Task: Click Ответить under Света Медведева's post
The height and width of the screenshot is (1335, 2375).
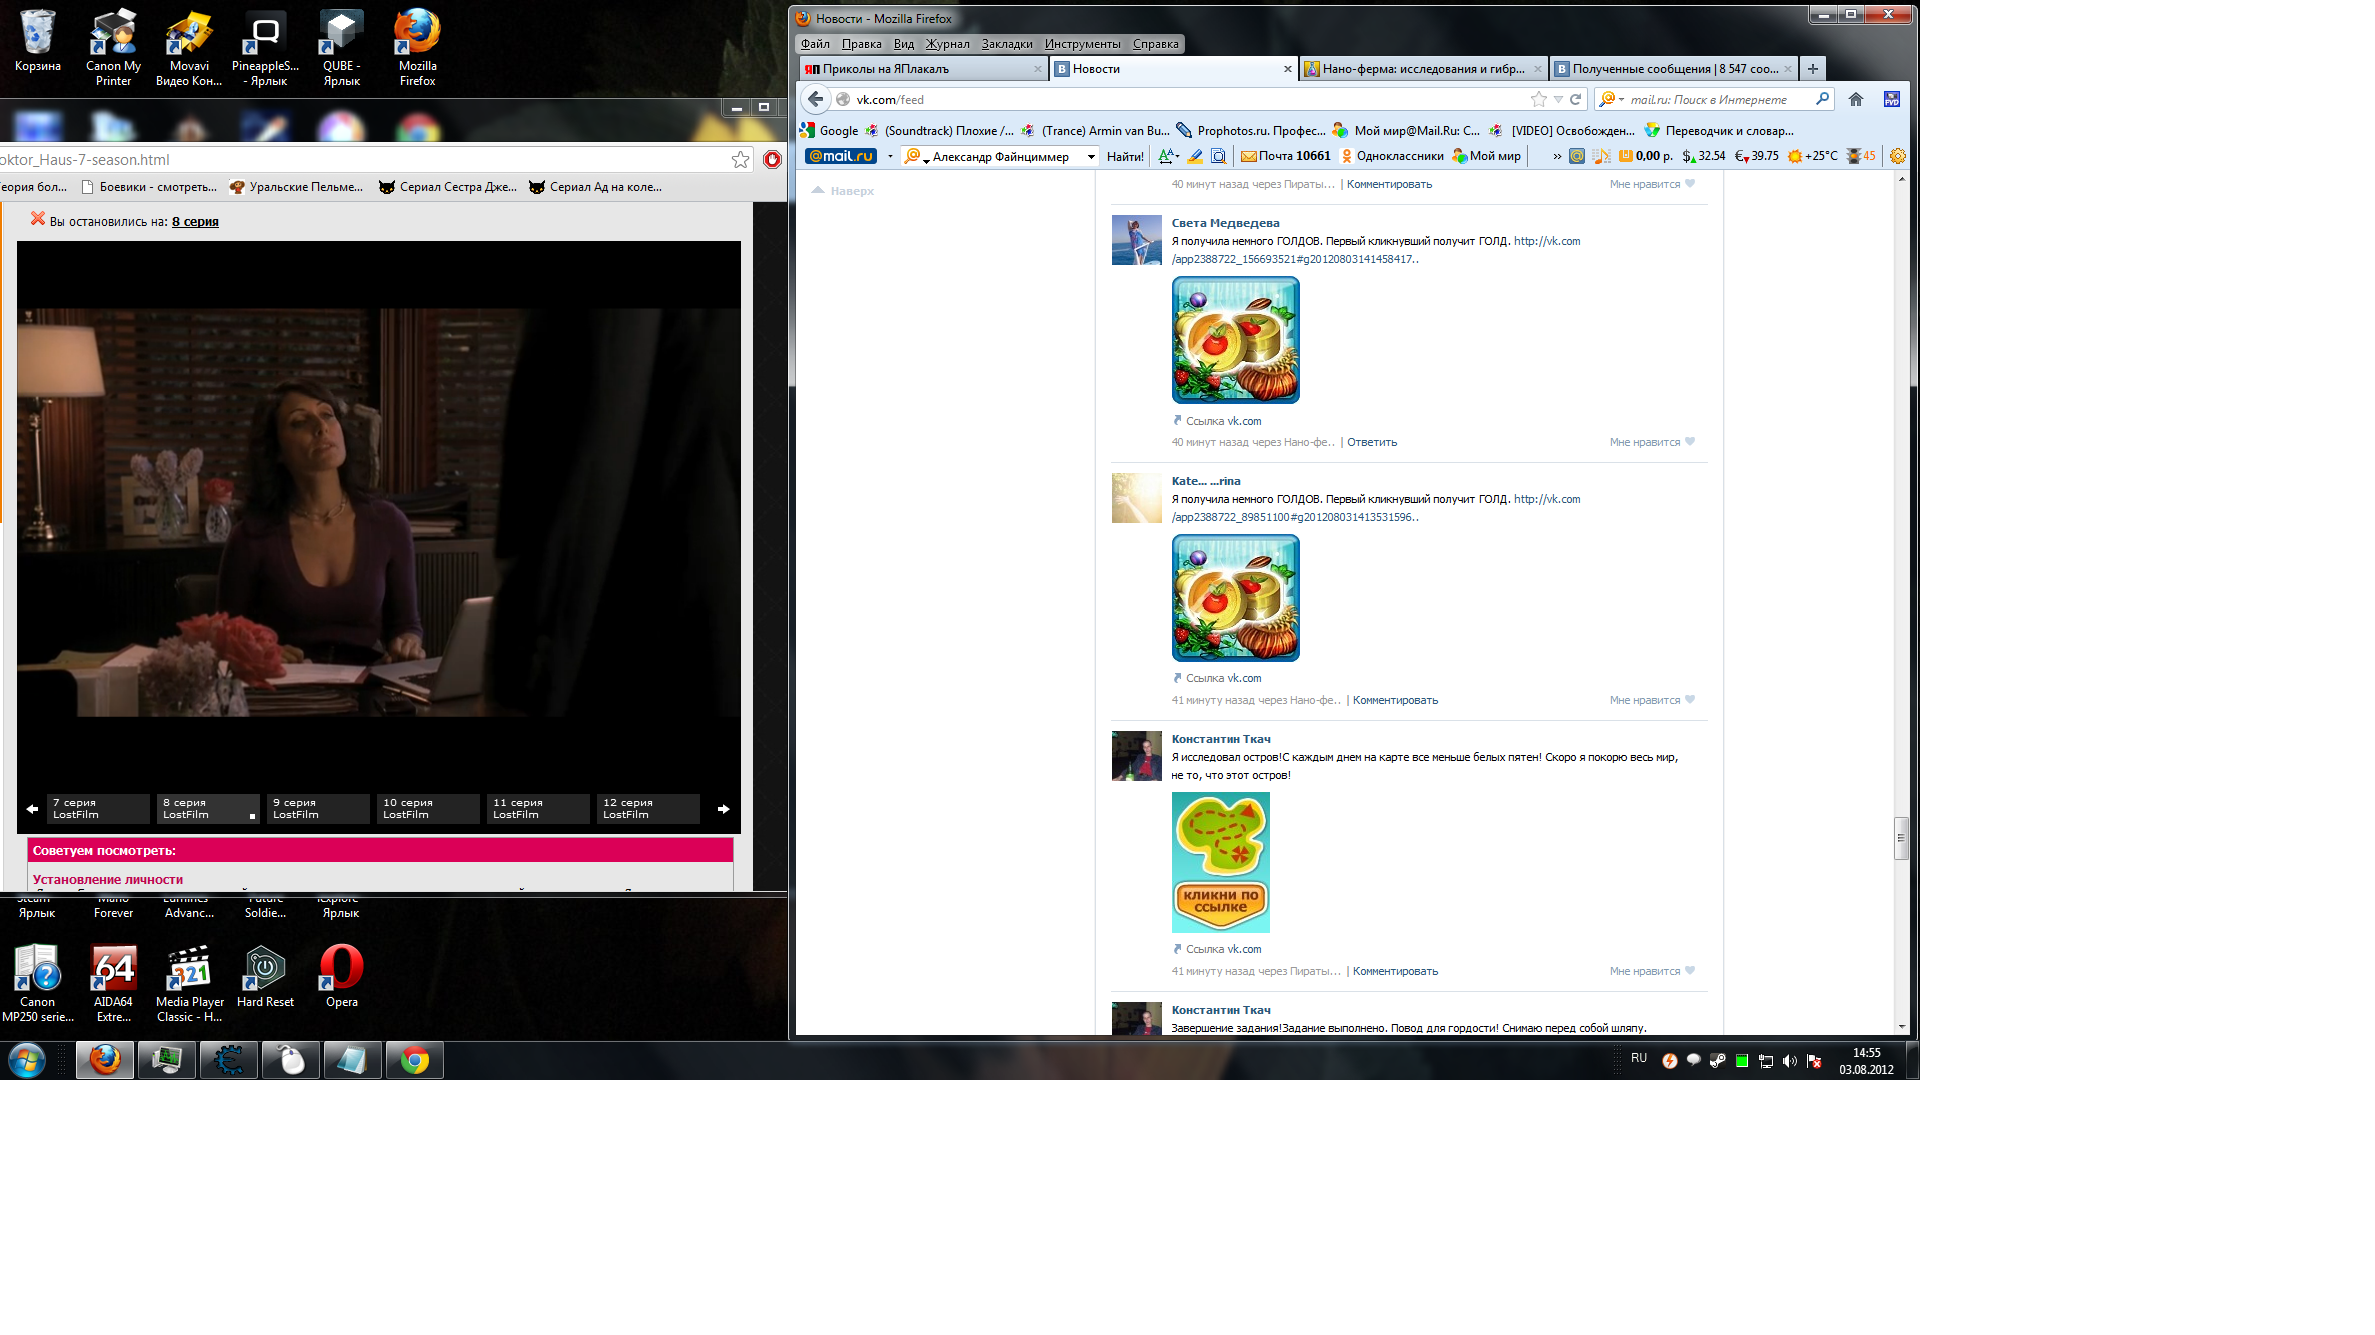Action: (1372, 442)
